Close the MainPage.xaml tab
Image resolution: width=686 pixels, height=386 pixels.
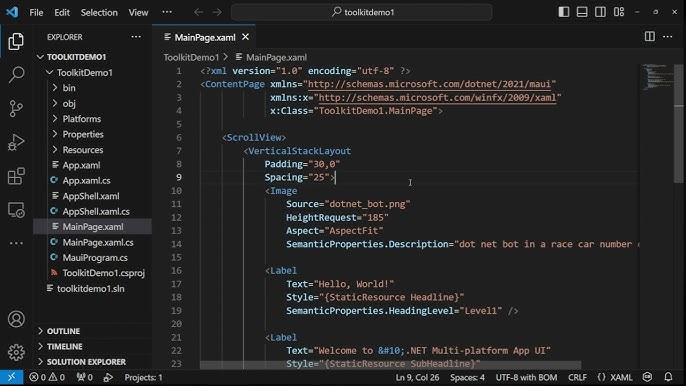point(245,37)
